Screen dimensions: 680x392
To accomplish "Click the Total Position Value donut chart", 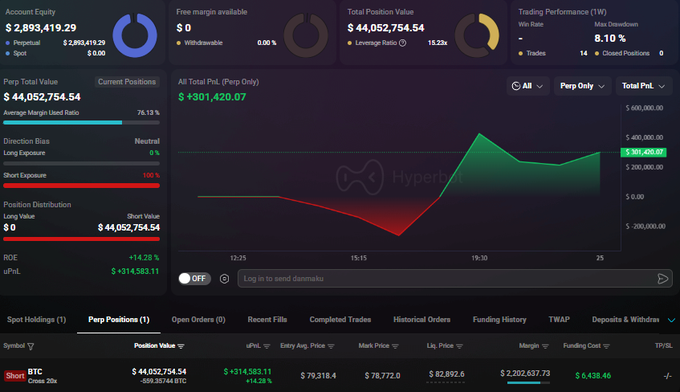I will coord(477,35).
